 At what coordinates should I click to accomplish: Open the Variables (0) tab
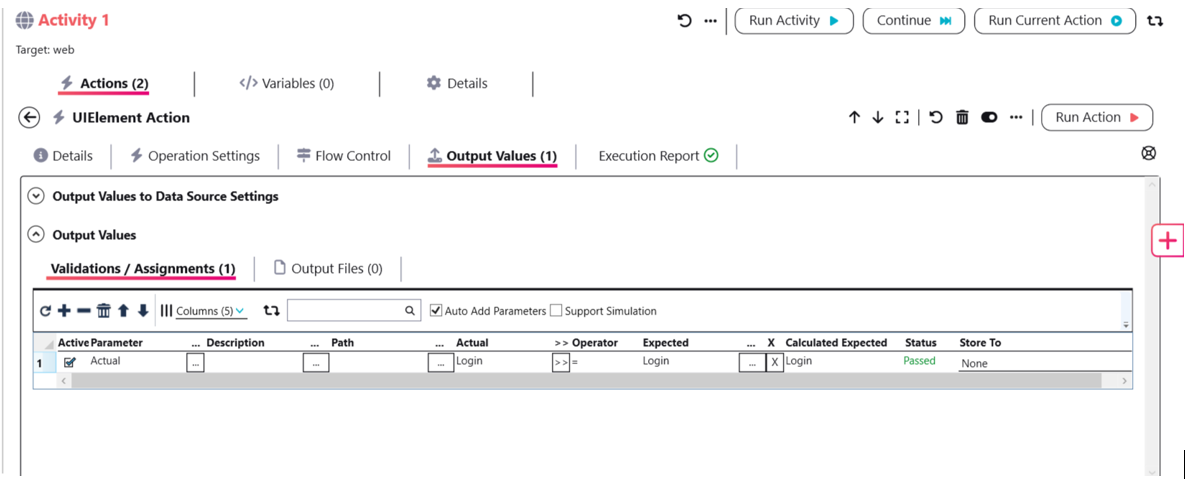coord(286,84)
